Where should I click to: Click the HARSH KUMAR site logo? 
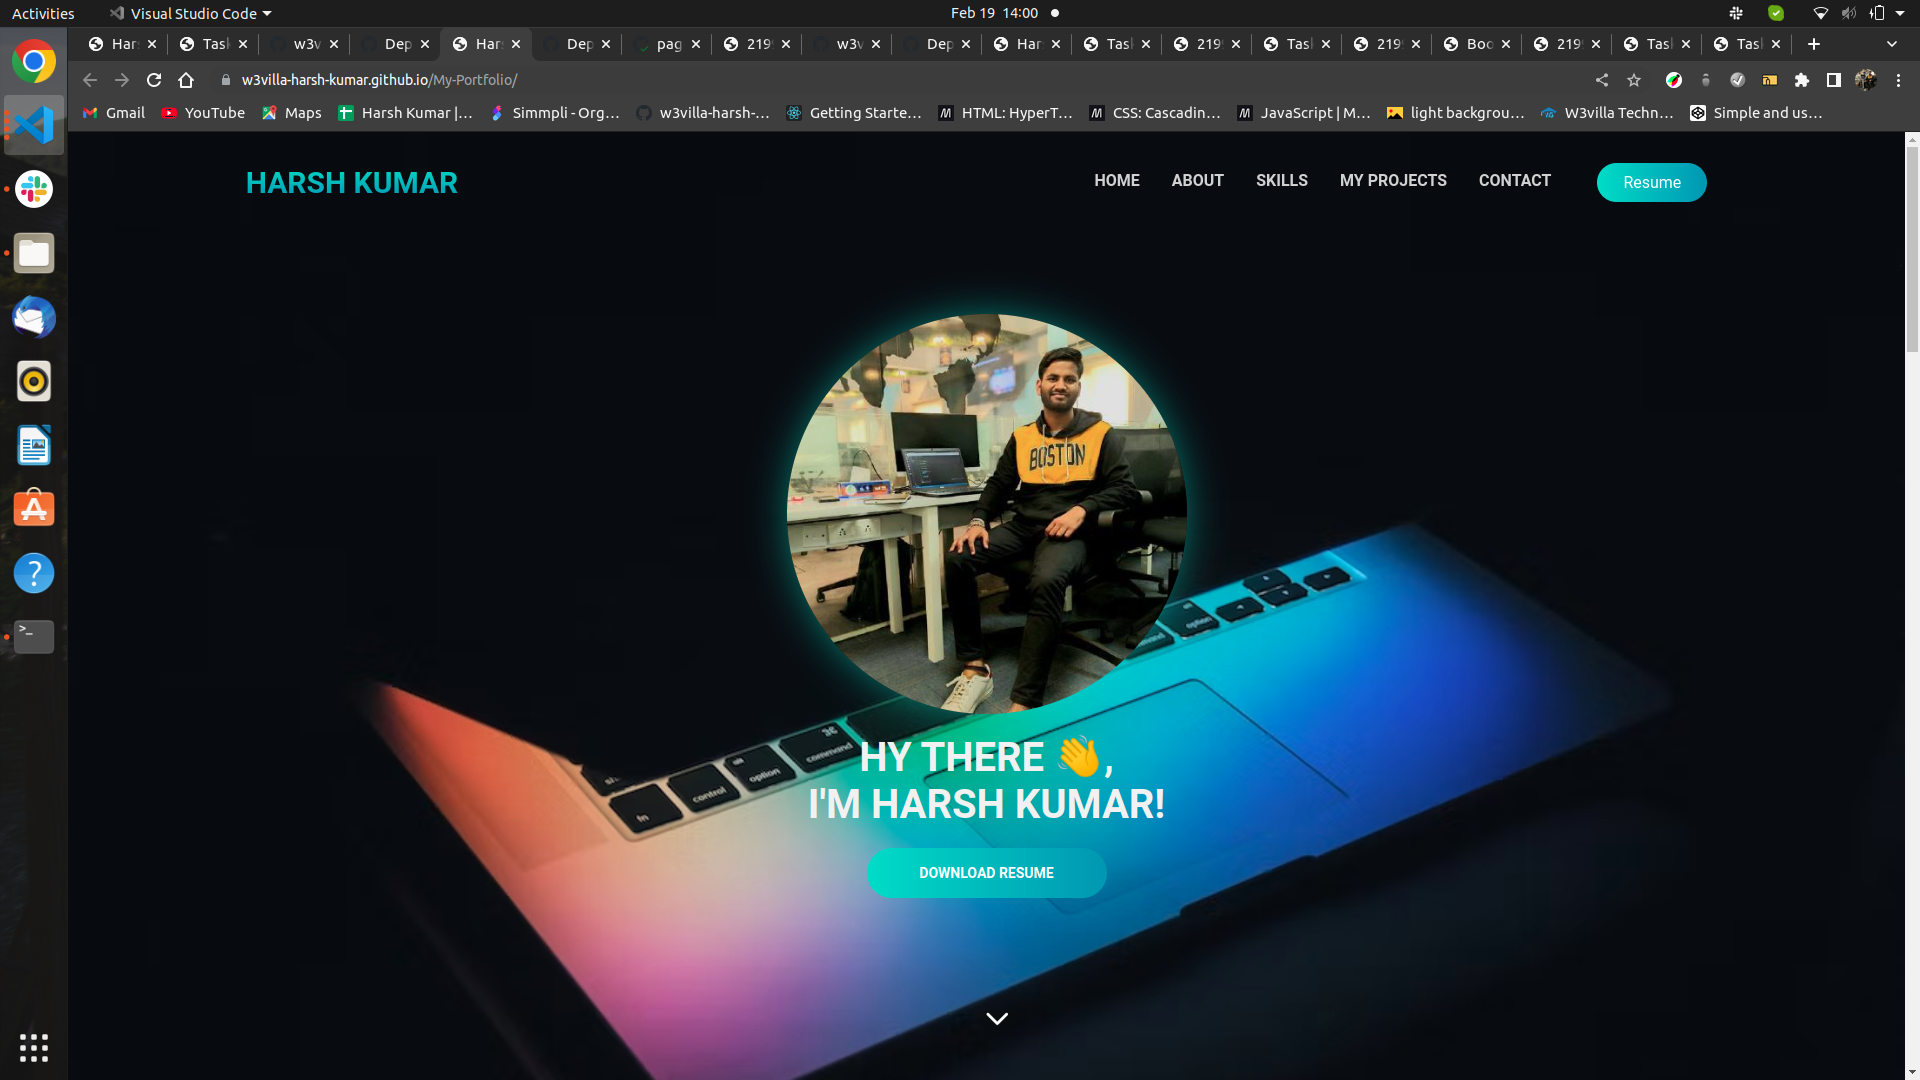[351, 183]
